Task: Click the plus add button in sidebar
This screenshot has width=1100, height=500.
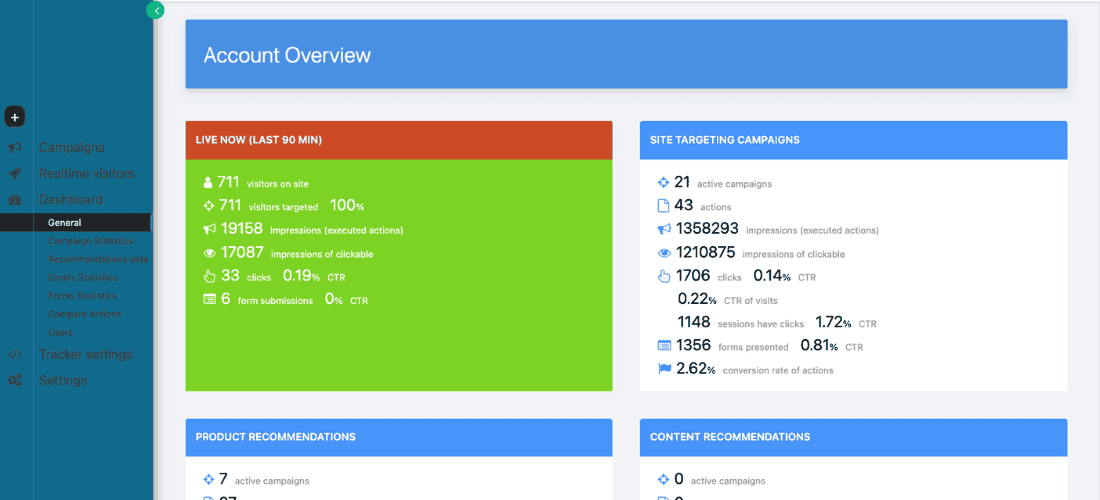Action: coord(15,117)
